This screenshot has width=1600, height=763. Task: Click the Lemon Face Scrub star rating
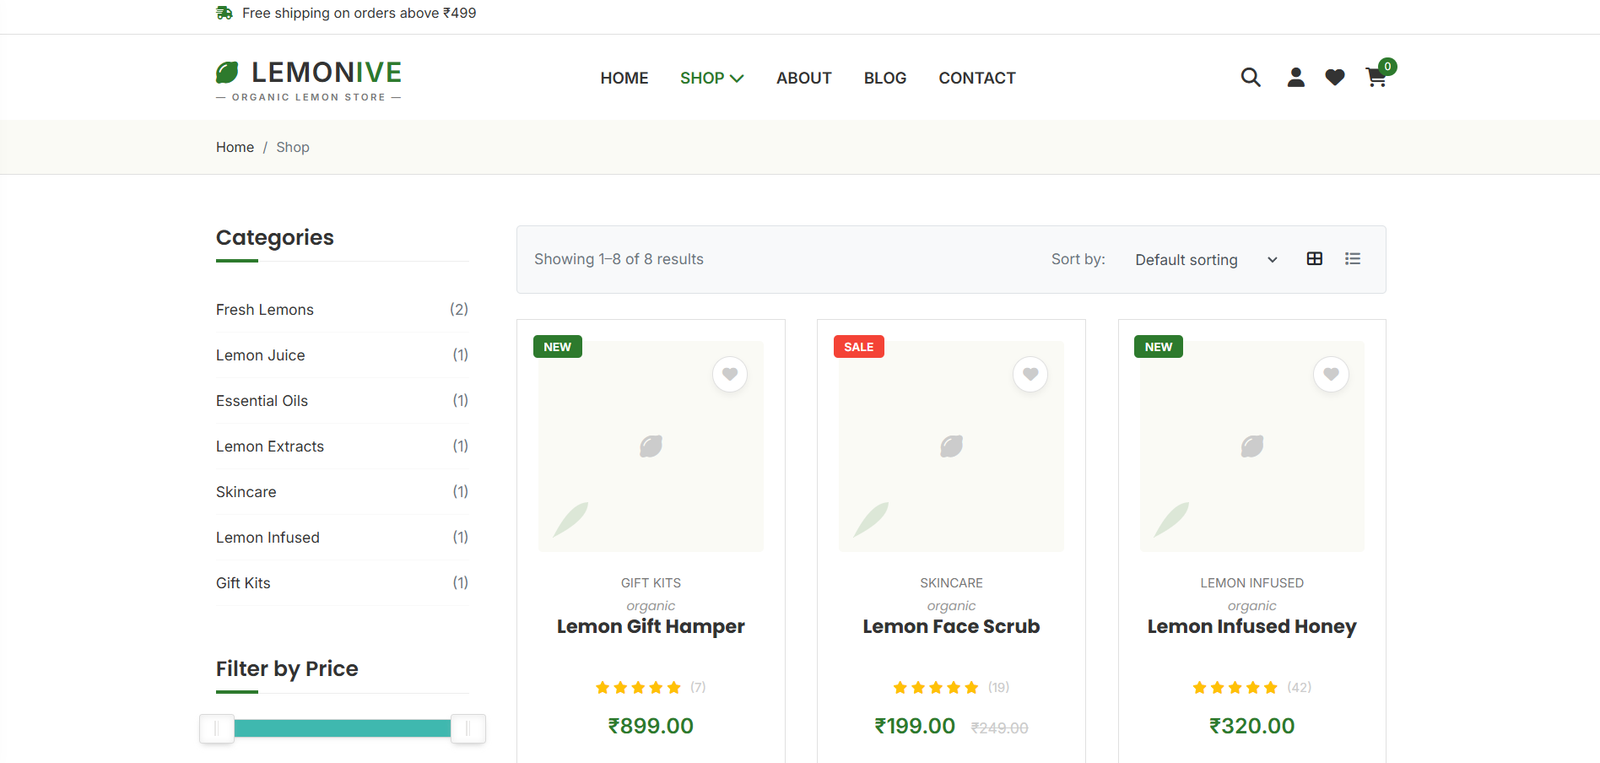[x=936, y=687]
